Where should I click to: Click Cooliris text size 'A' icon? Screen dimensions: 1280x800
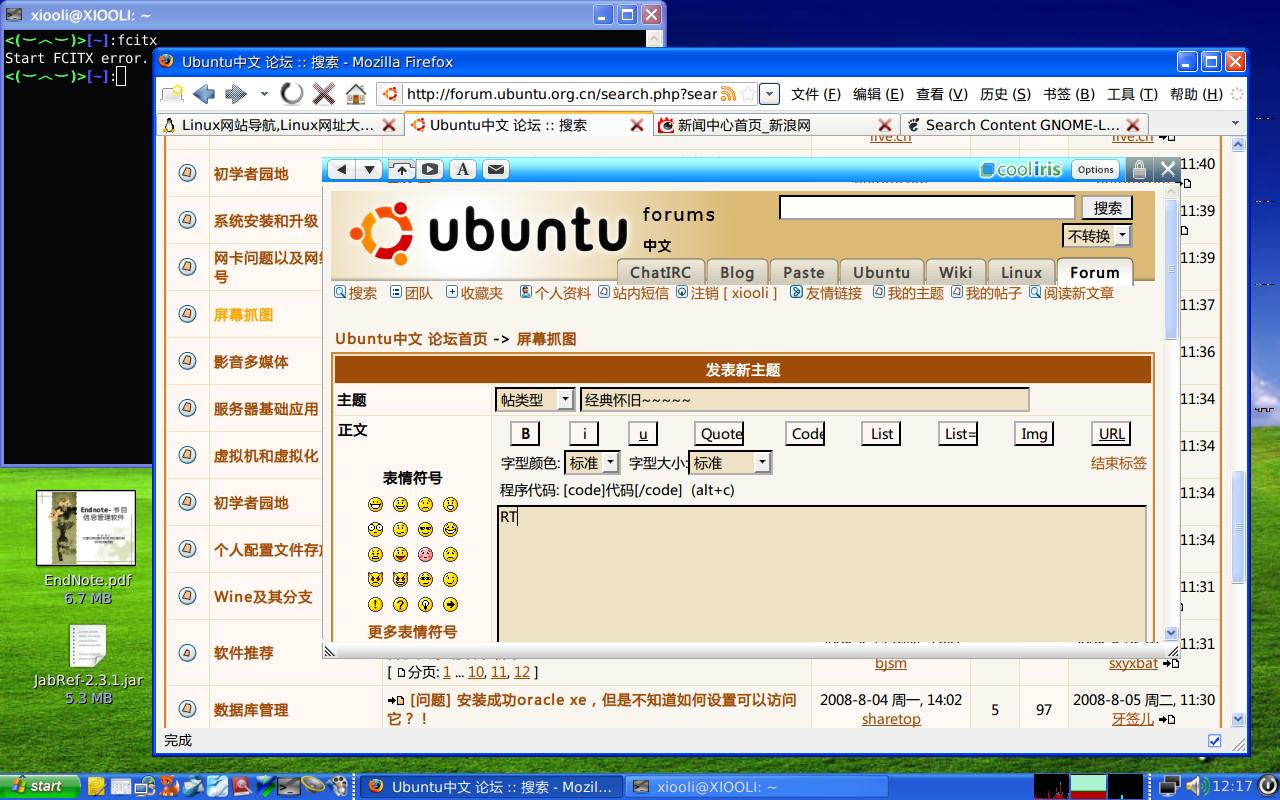pos(462,170)
